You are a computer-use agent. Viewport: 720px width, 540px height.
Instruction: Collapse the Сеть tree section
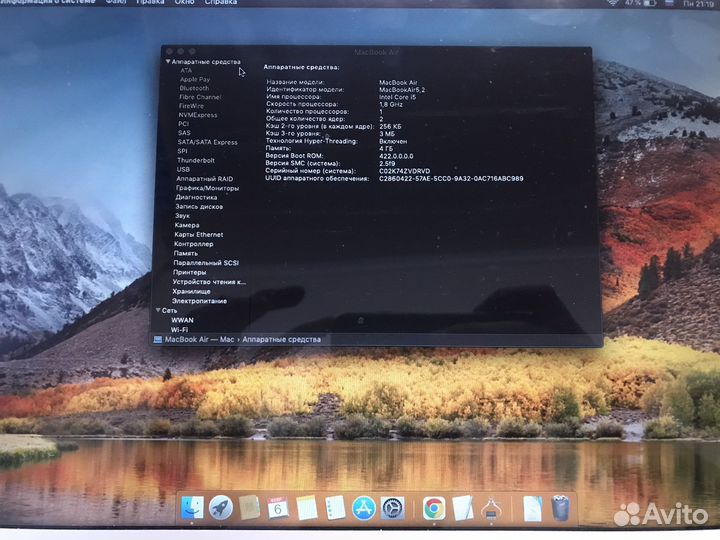tap(158, 310)
